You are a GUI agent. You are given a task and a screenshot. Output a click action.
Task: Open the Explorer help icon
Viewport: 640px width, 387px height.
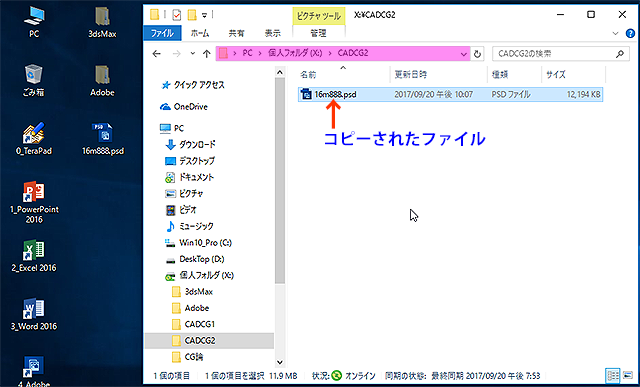tap(630, 33)
